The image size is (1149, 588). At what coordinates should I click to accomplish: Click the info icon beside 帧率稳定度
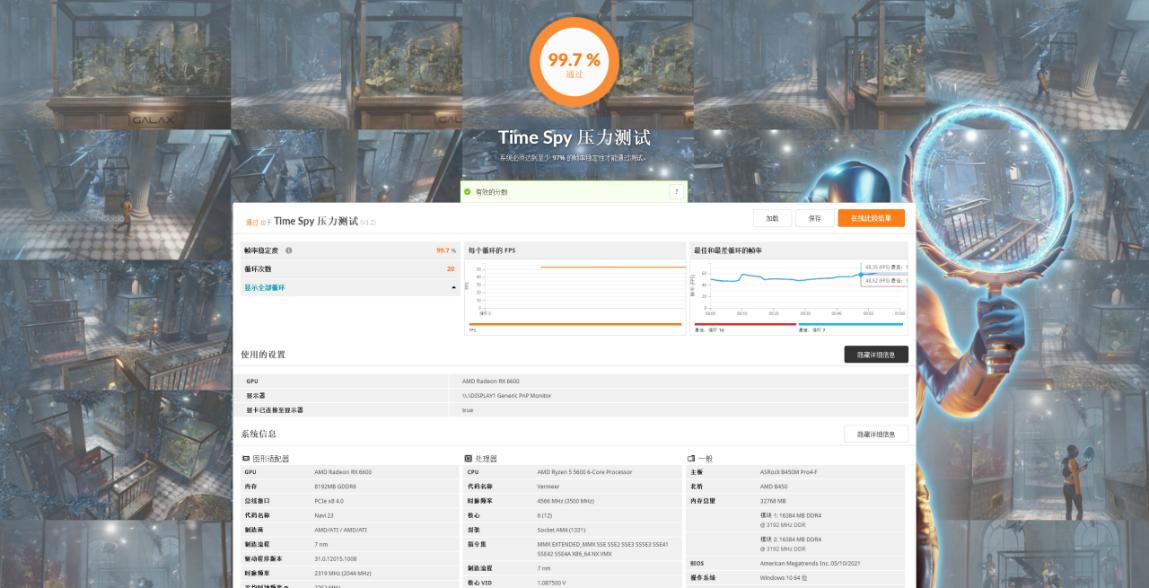click(x=289, y=250)
